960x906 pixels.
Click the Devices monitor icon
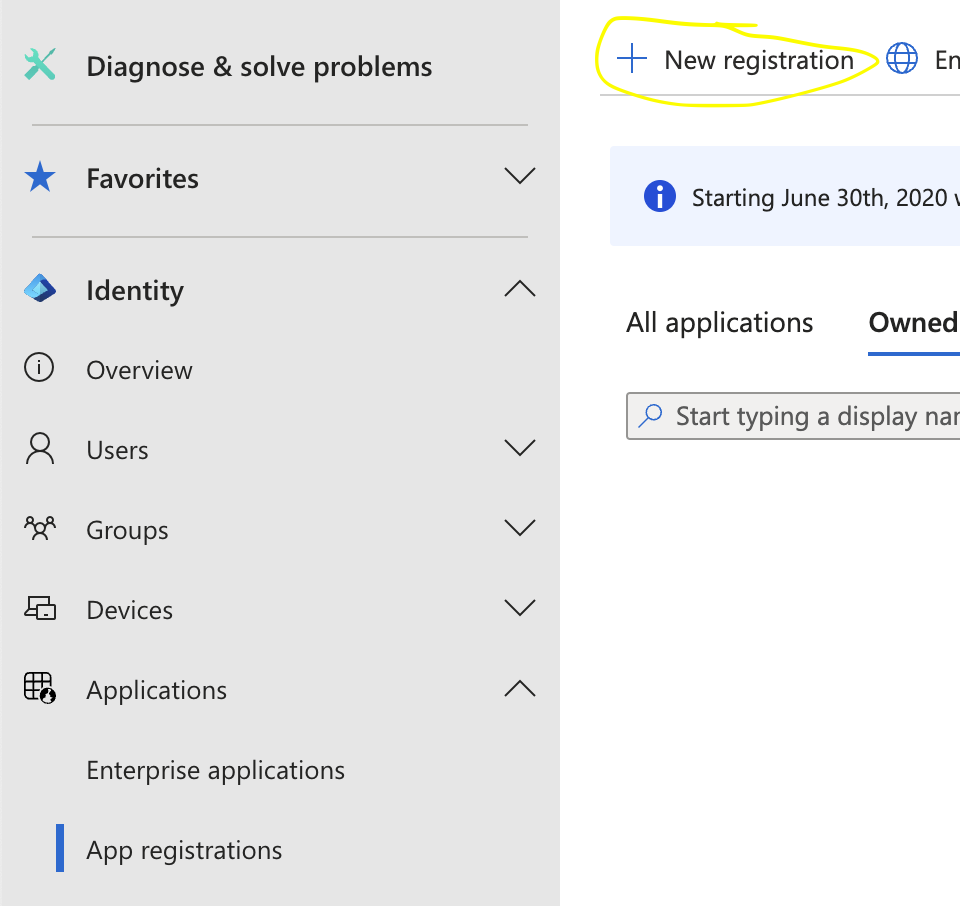[x=40, y=609]
